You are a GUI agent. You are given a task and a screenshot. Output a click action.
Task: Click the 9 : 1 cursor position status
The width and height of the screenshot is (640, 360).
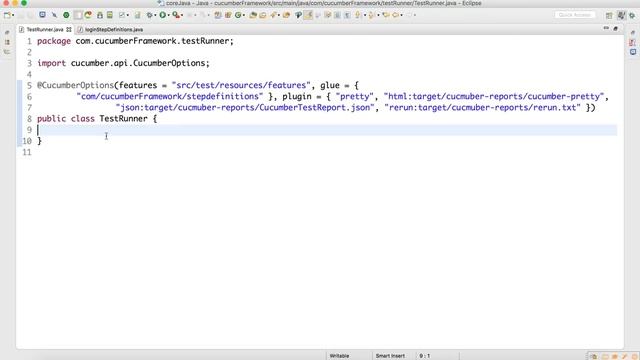[424, 356]
